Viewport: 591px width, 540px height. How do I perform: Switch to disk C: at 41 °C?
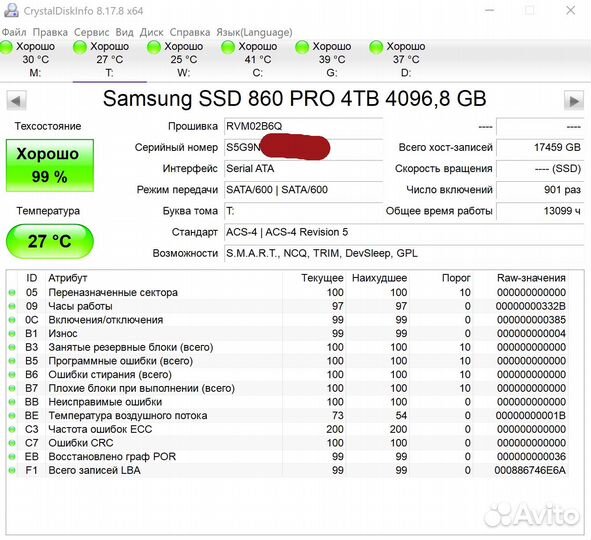click(x=257, y=59)
